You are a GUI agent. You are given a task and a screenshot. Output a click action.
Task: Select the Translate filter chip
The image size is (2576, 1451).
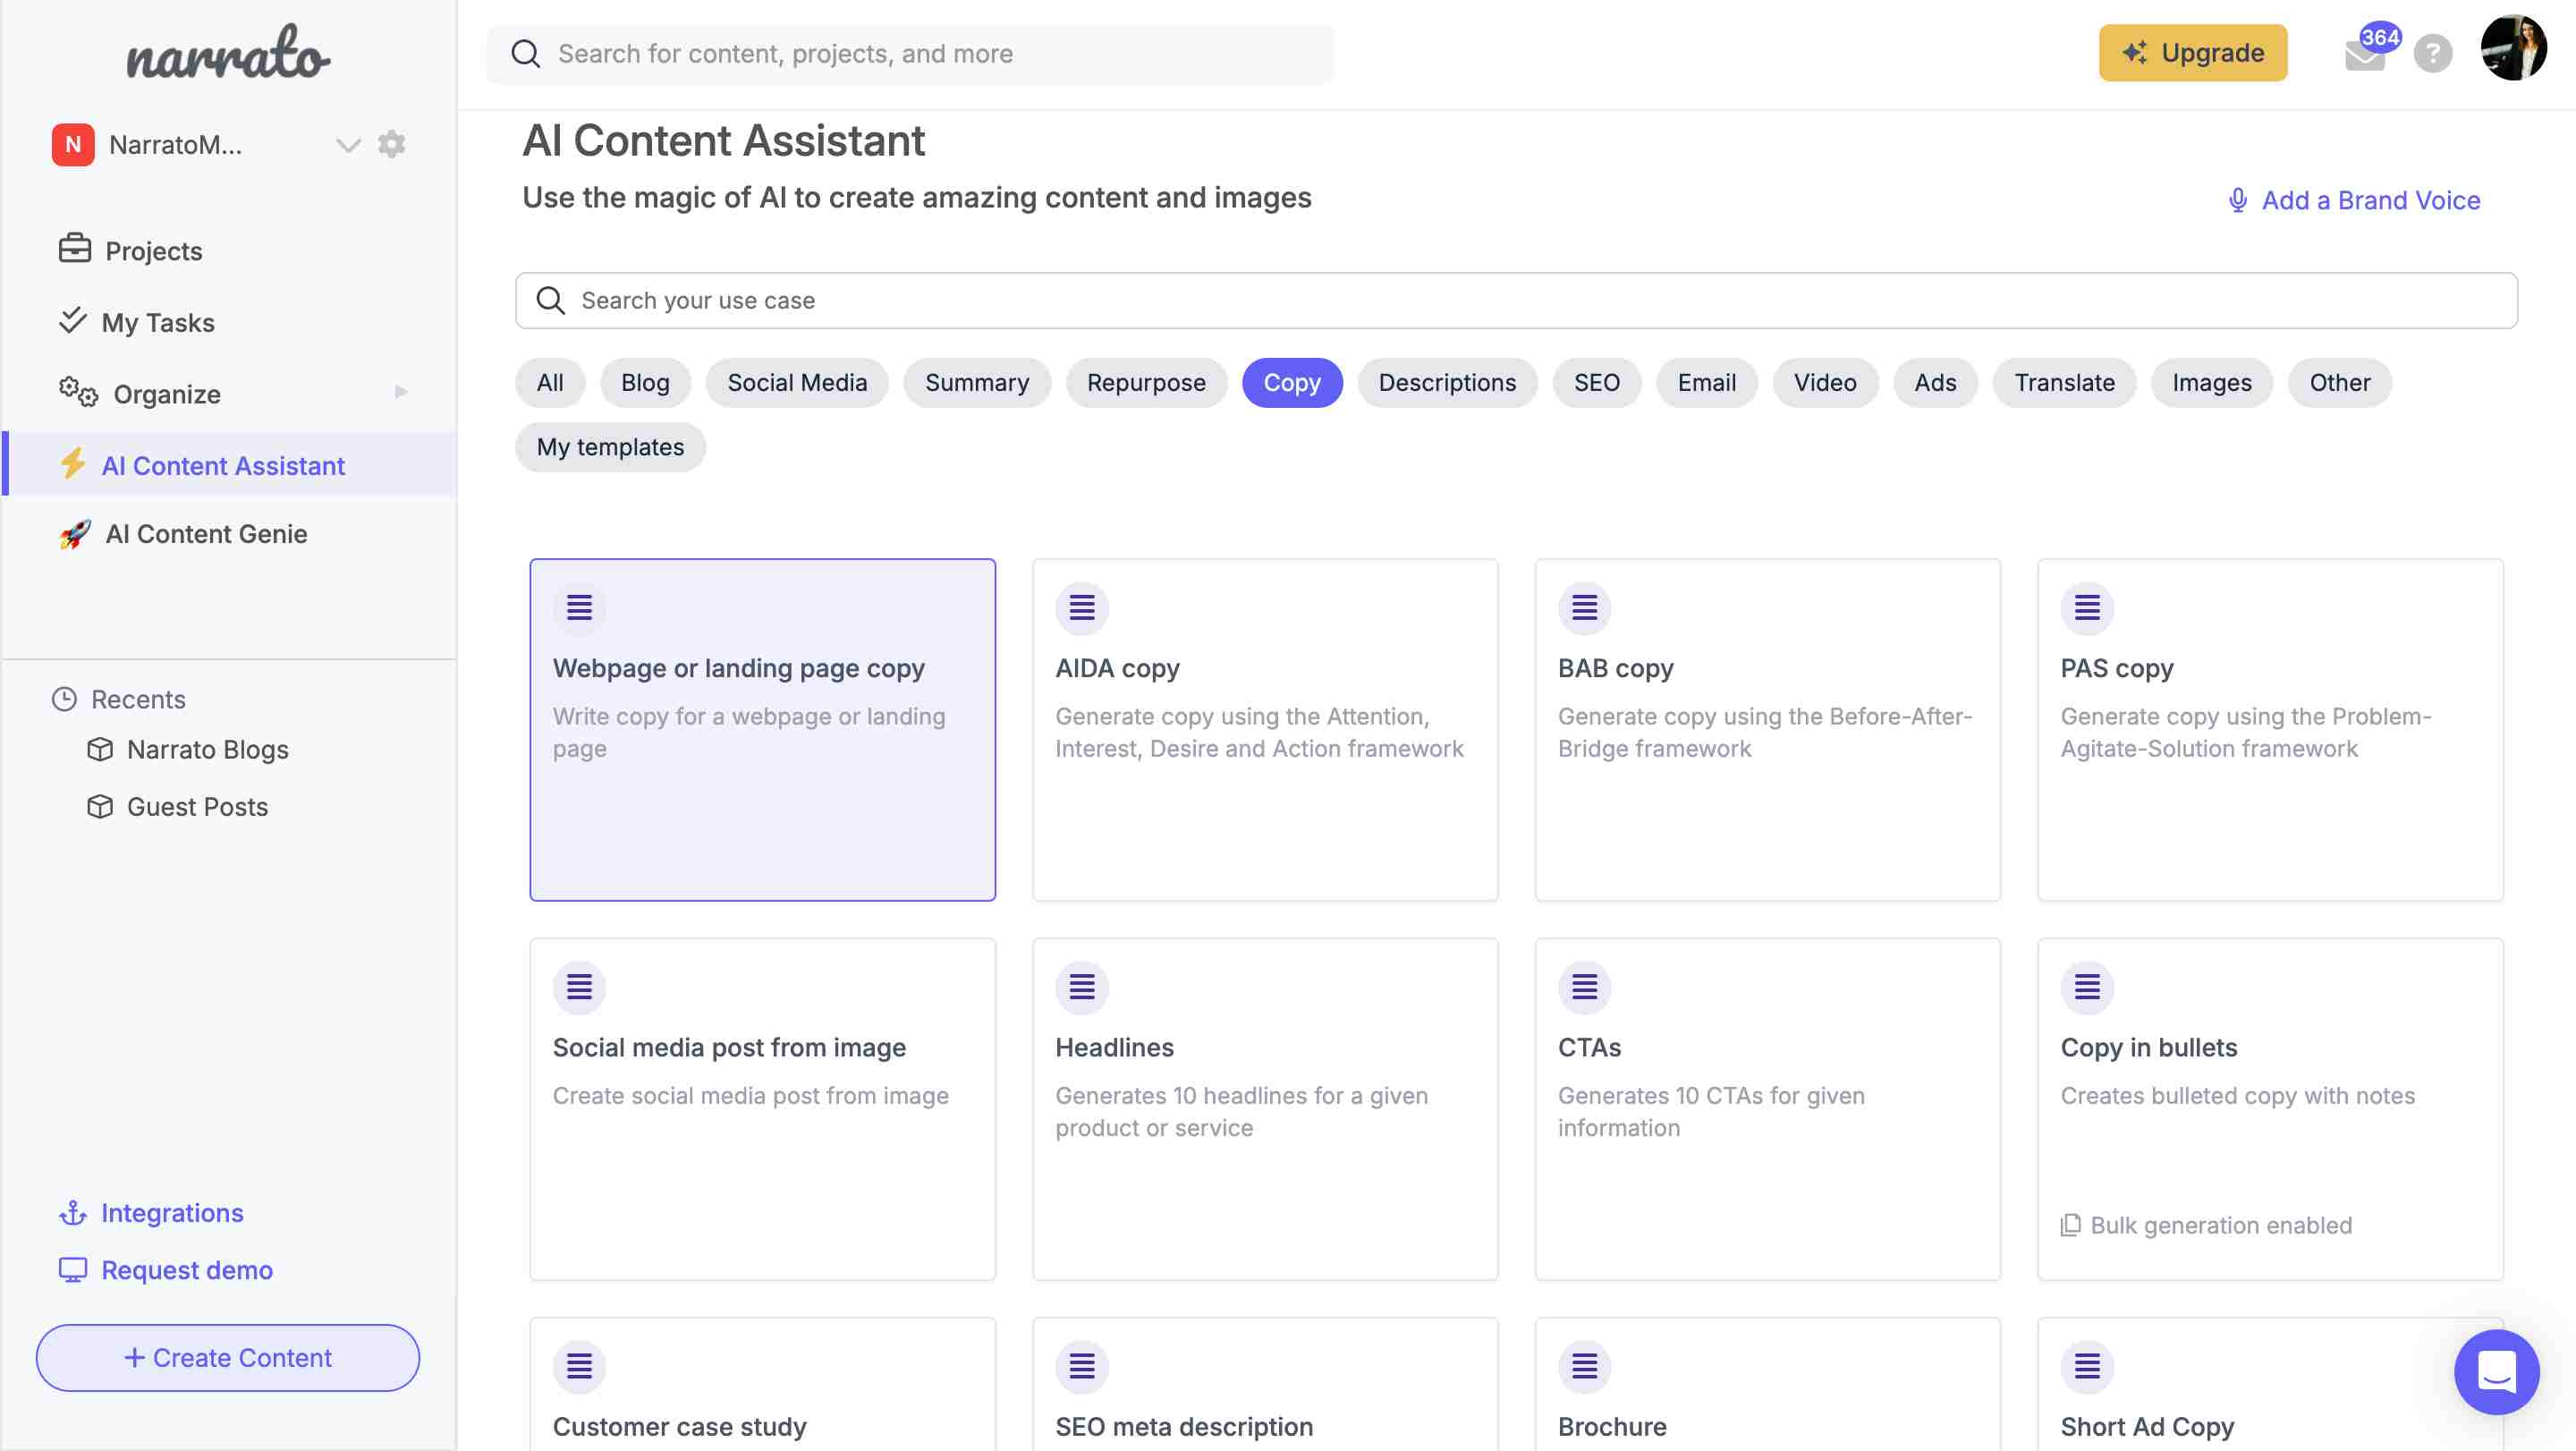[x=2065, y=383]
